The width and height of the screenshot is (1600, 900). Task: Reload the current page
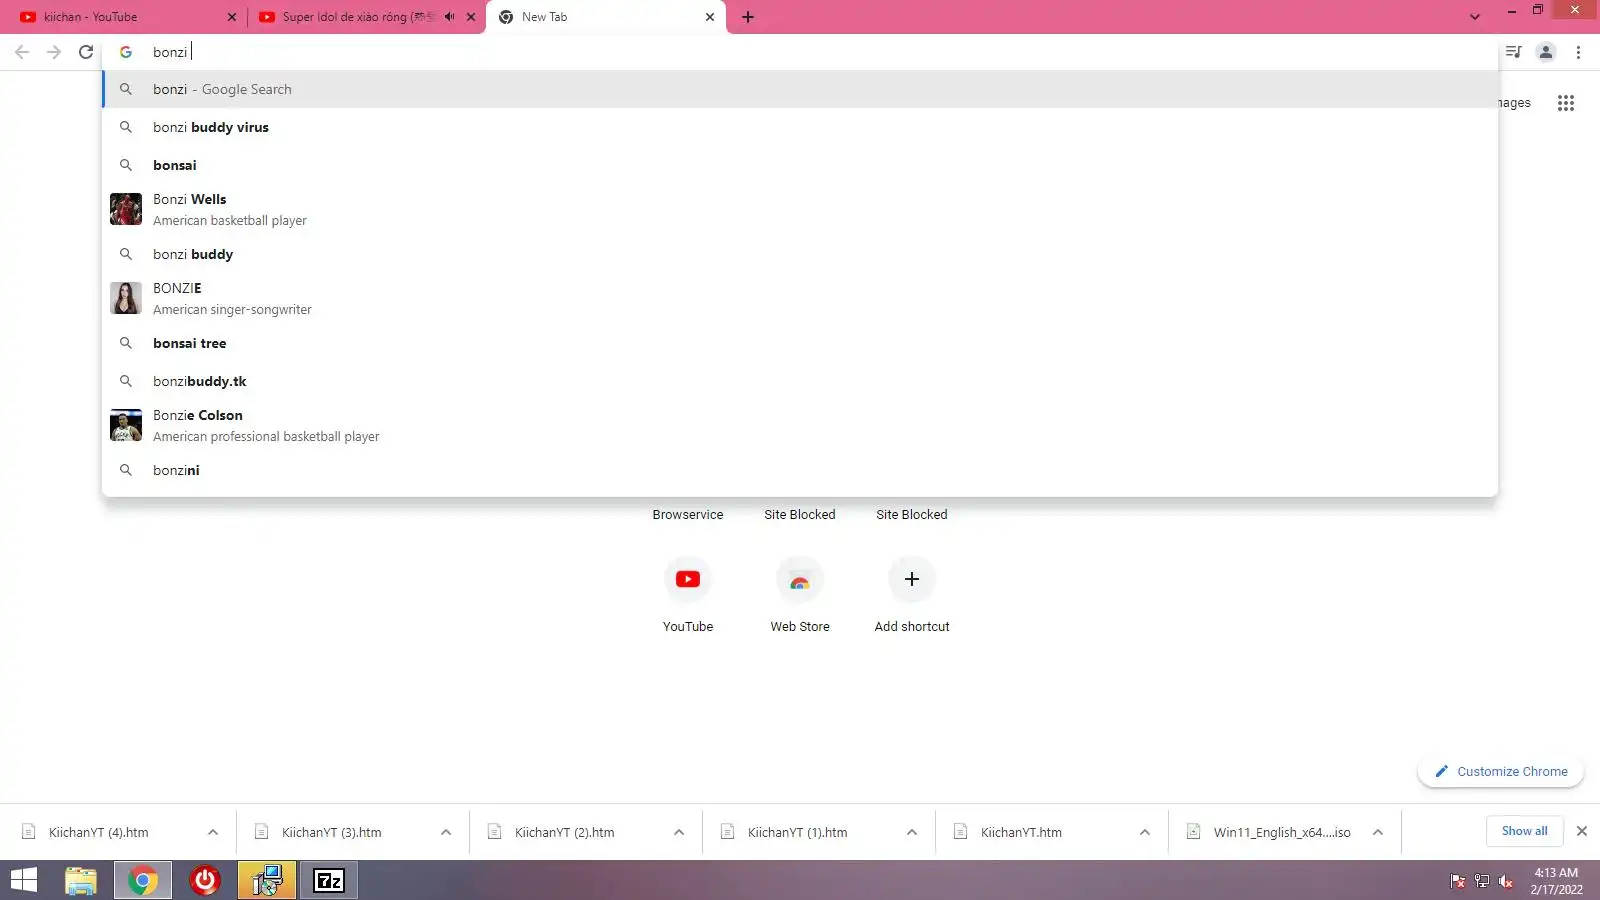point(86,52)
